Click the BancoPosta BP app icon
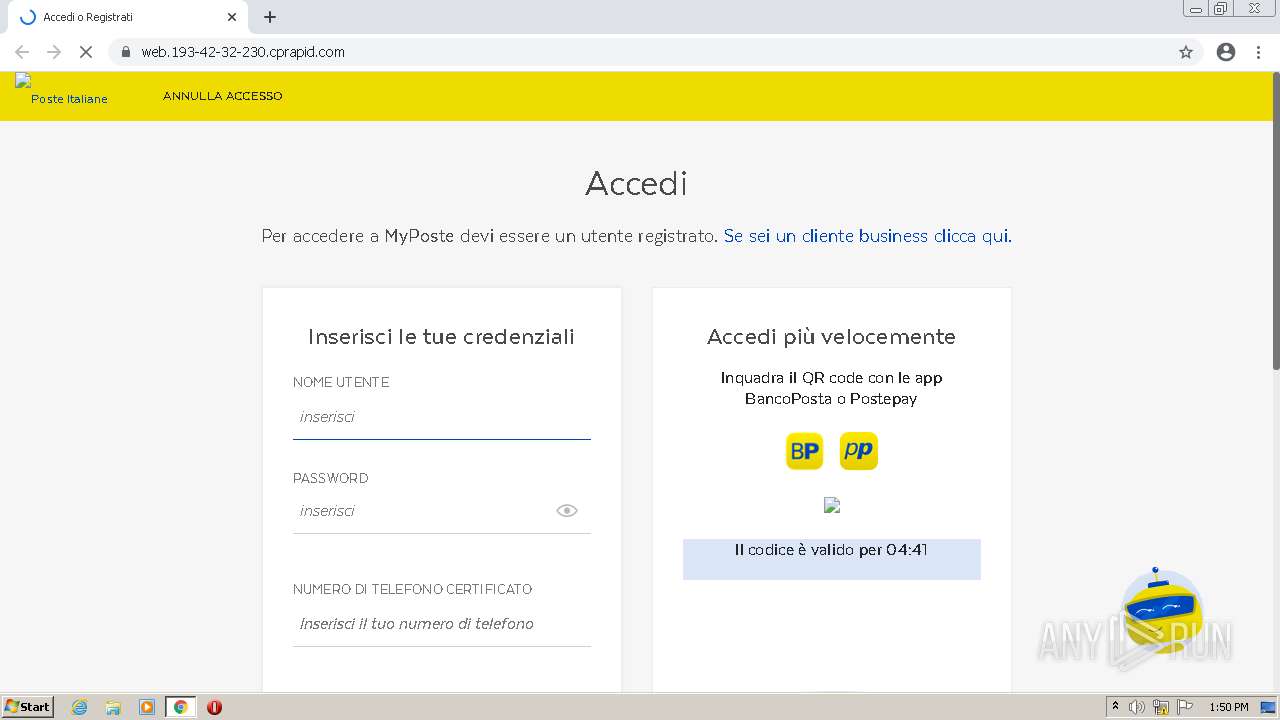1280x720 pixels. point(805,451)
